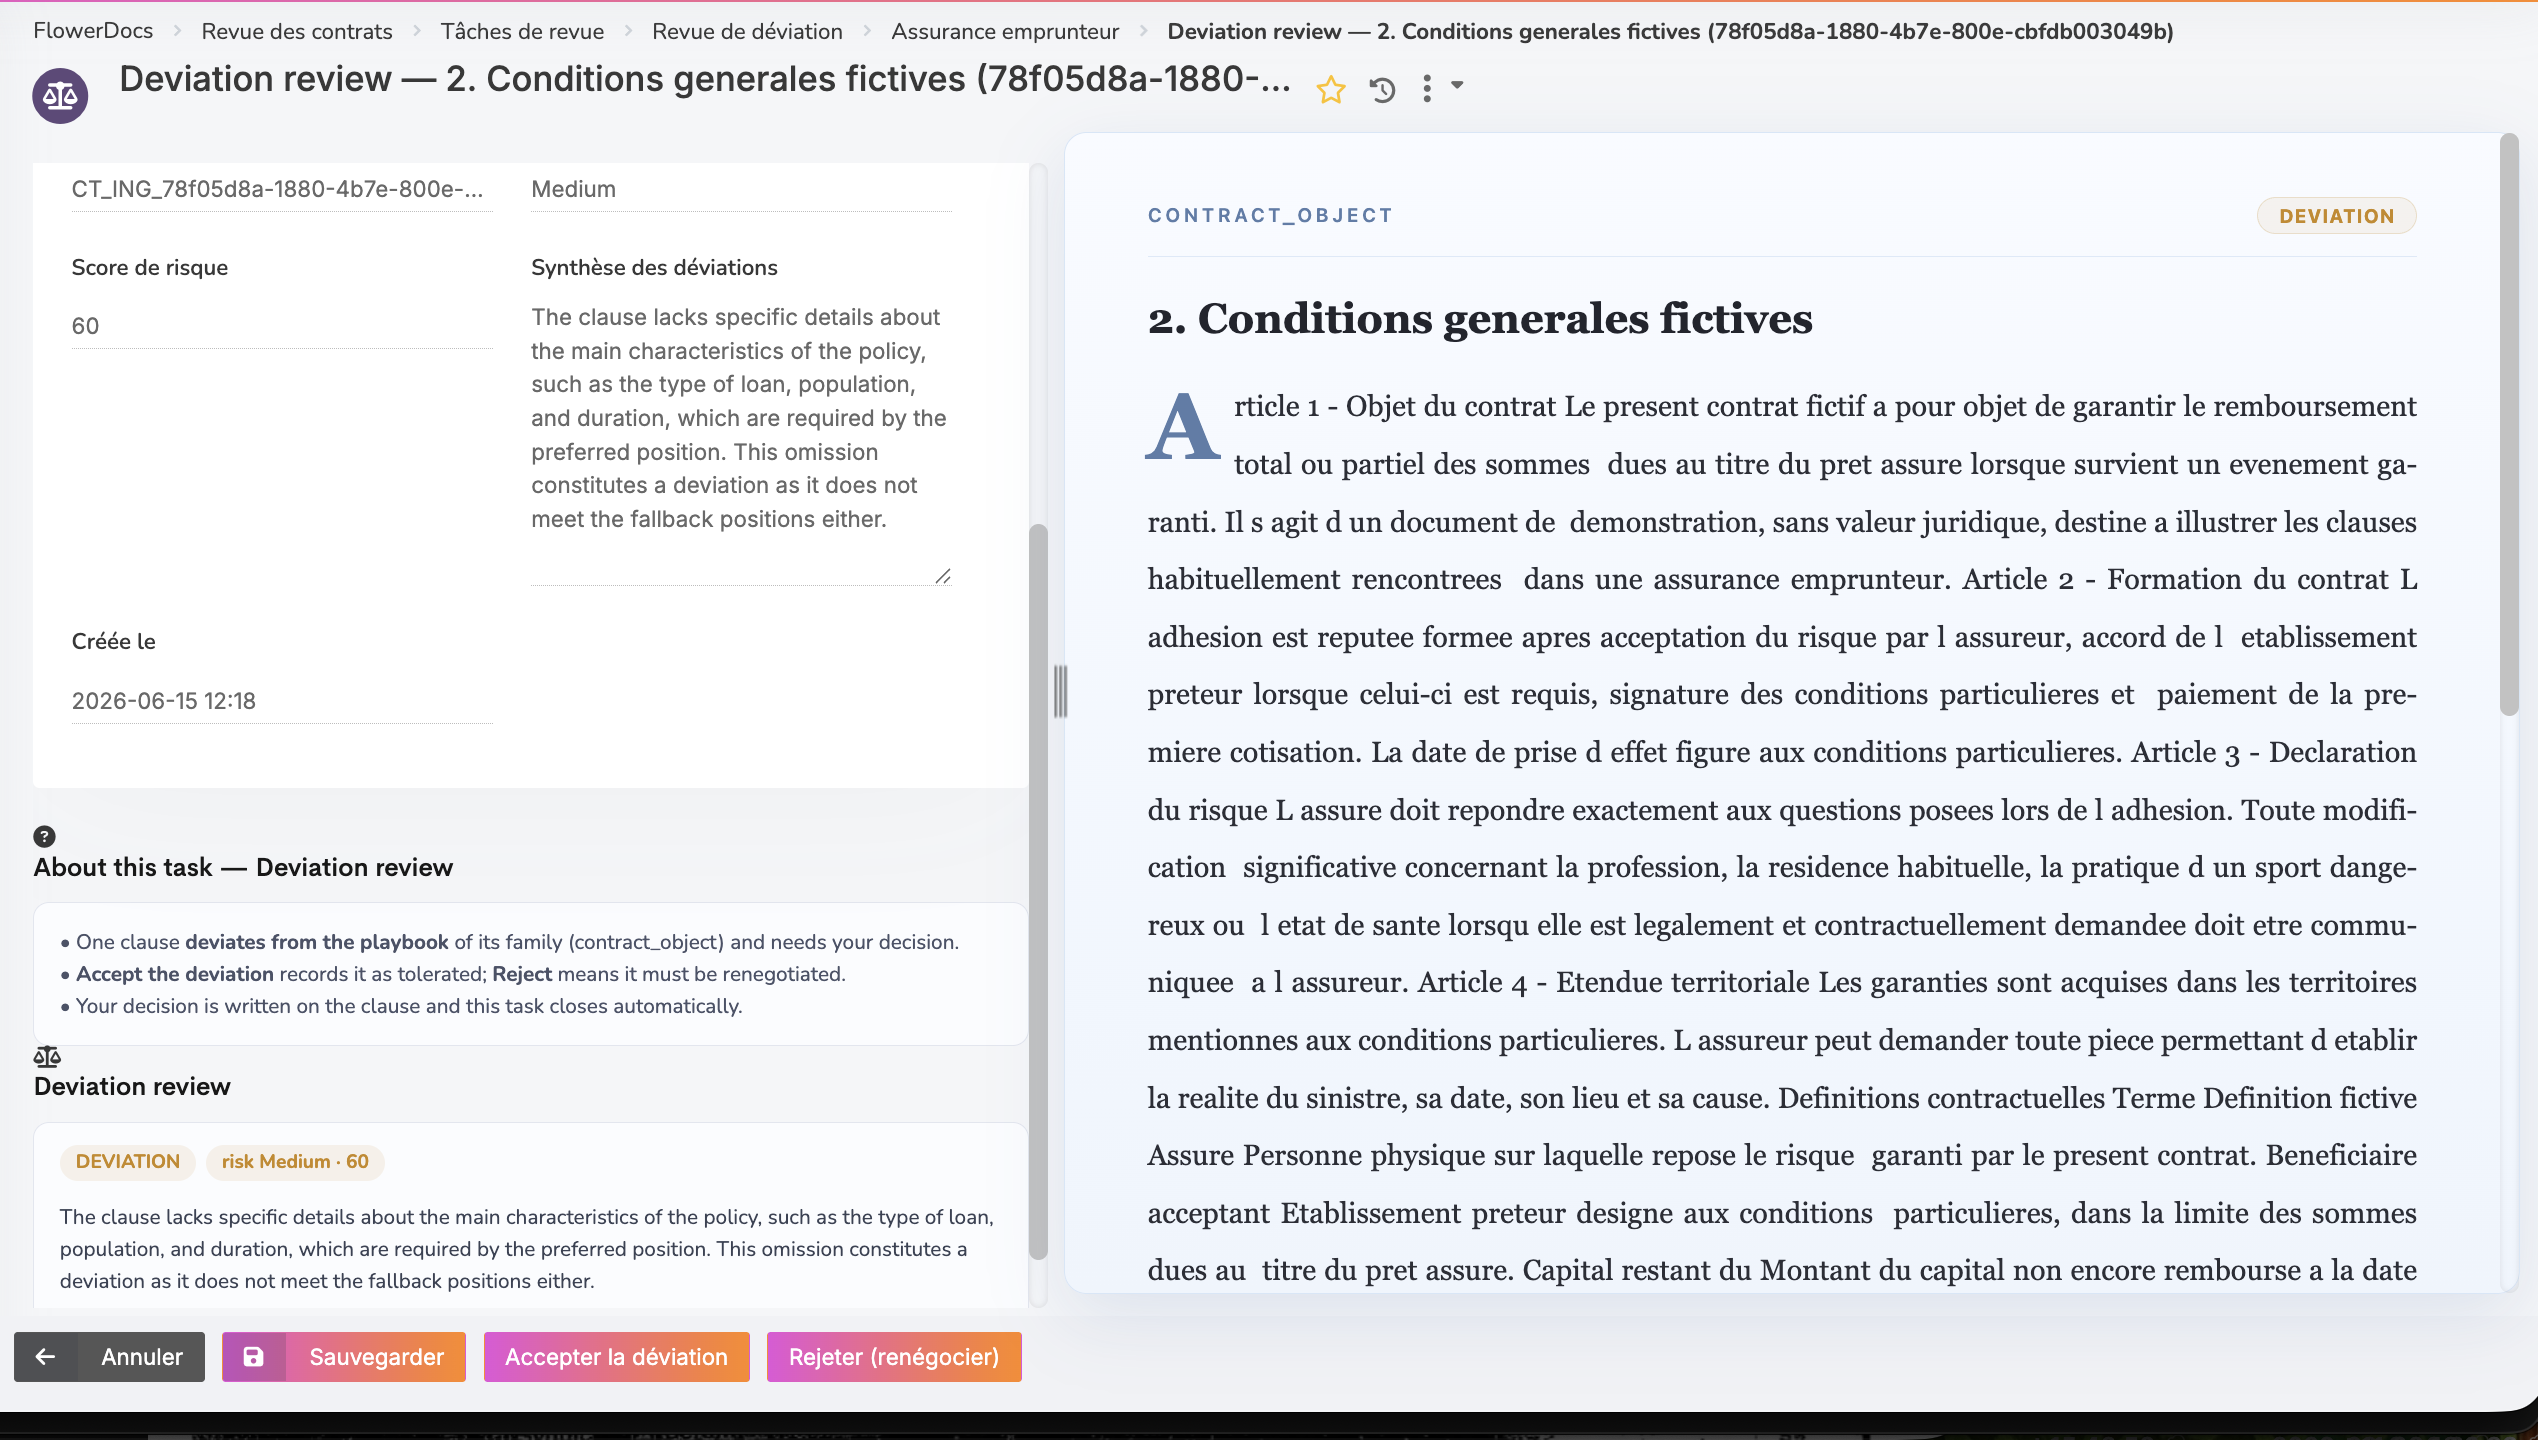
Task: Click the purple scales task icon
Action: (x=60, y=96)
